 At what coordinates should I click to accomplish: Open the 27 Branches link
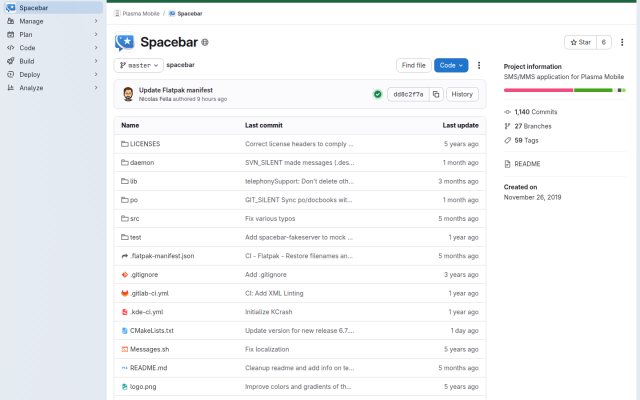532,126
